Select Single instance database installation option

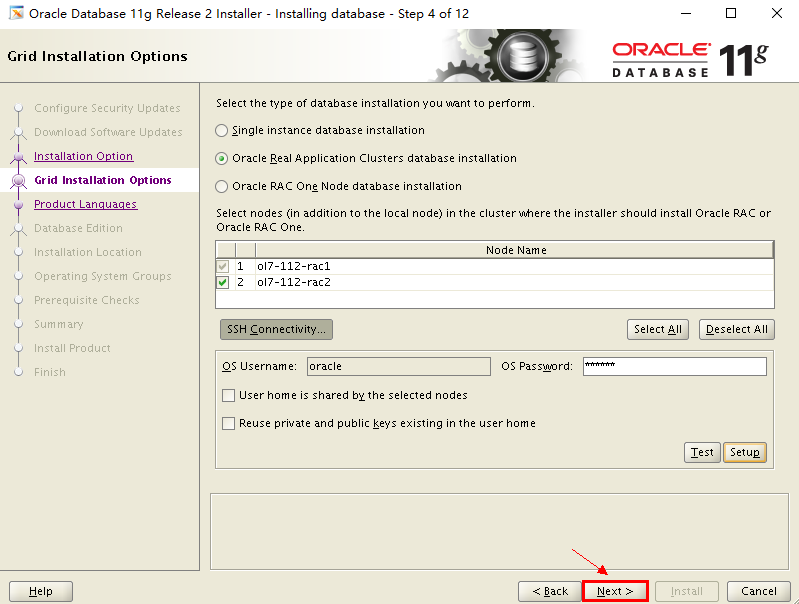(x=221, y=130)
